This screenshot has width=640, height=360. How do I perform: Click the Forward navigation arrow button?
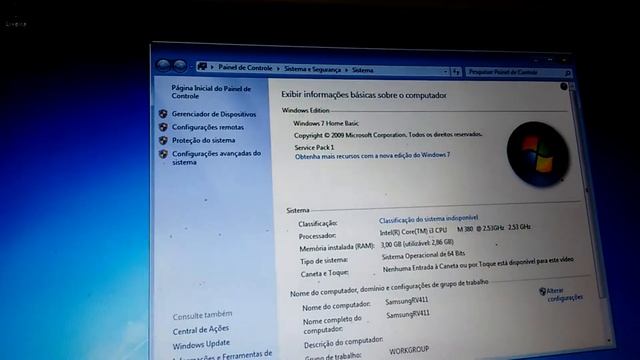click(x=180, y=66)
